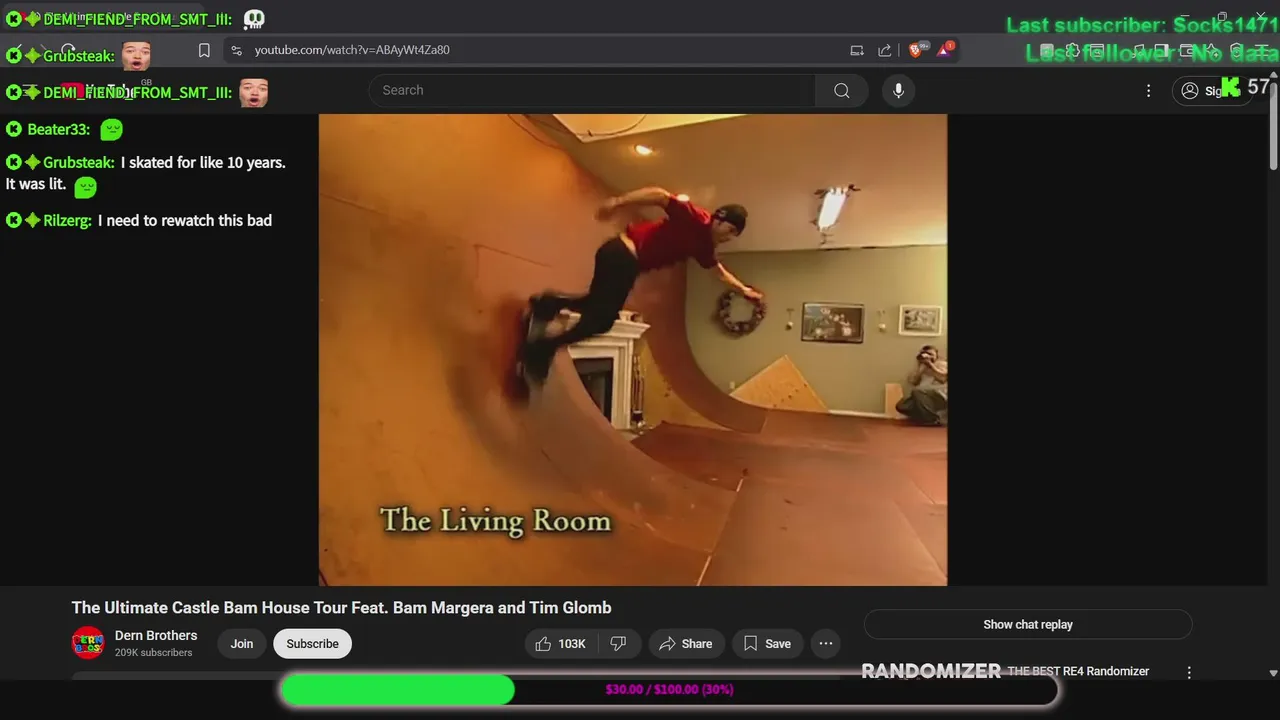Click the video player showing The Living Room
Viewport: 1280px width, 720px height.
[x=633, y=349]
